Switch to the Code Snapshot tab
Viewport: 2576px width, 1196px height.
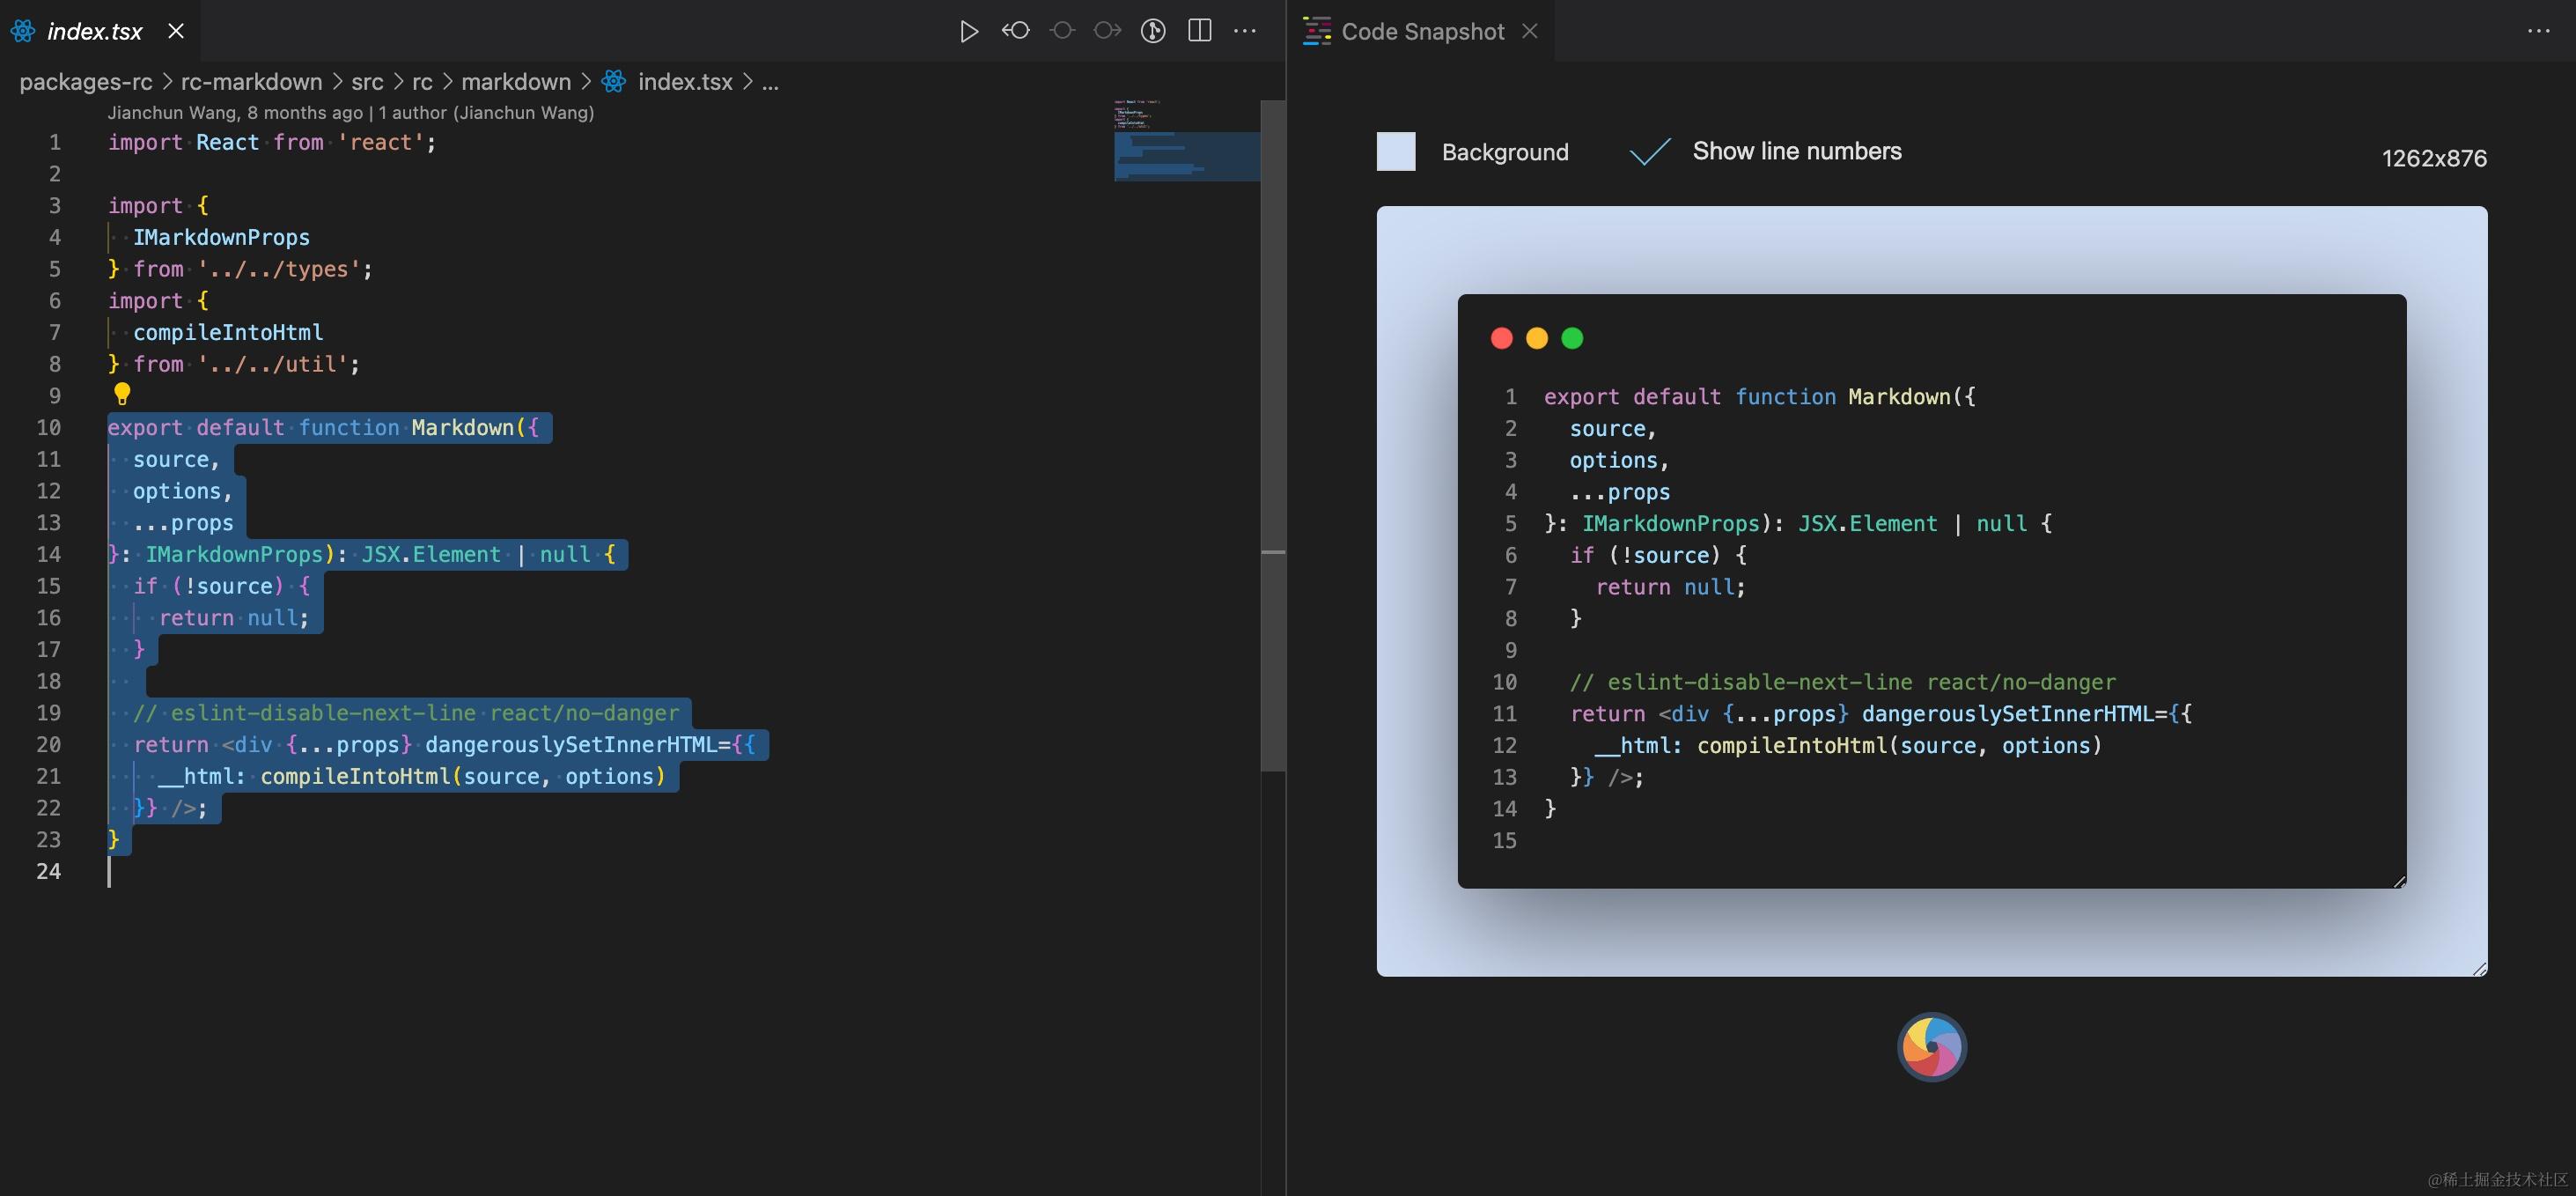1421,31
